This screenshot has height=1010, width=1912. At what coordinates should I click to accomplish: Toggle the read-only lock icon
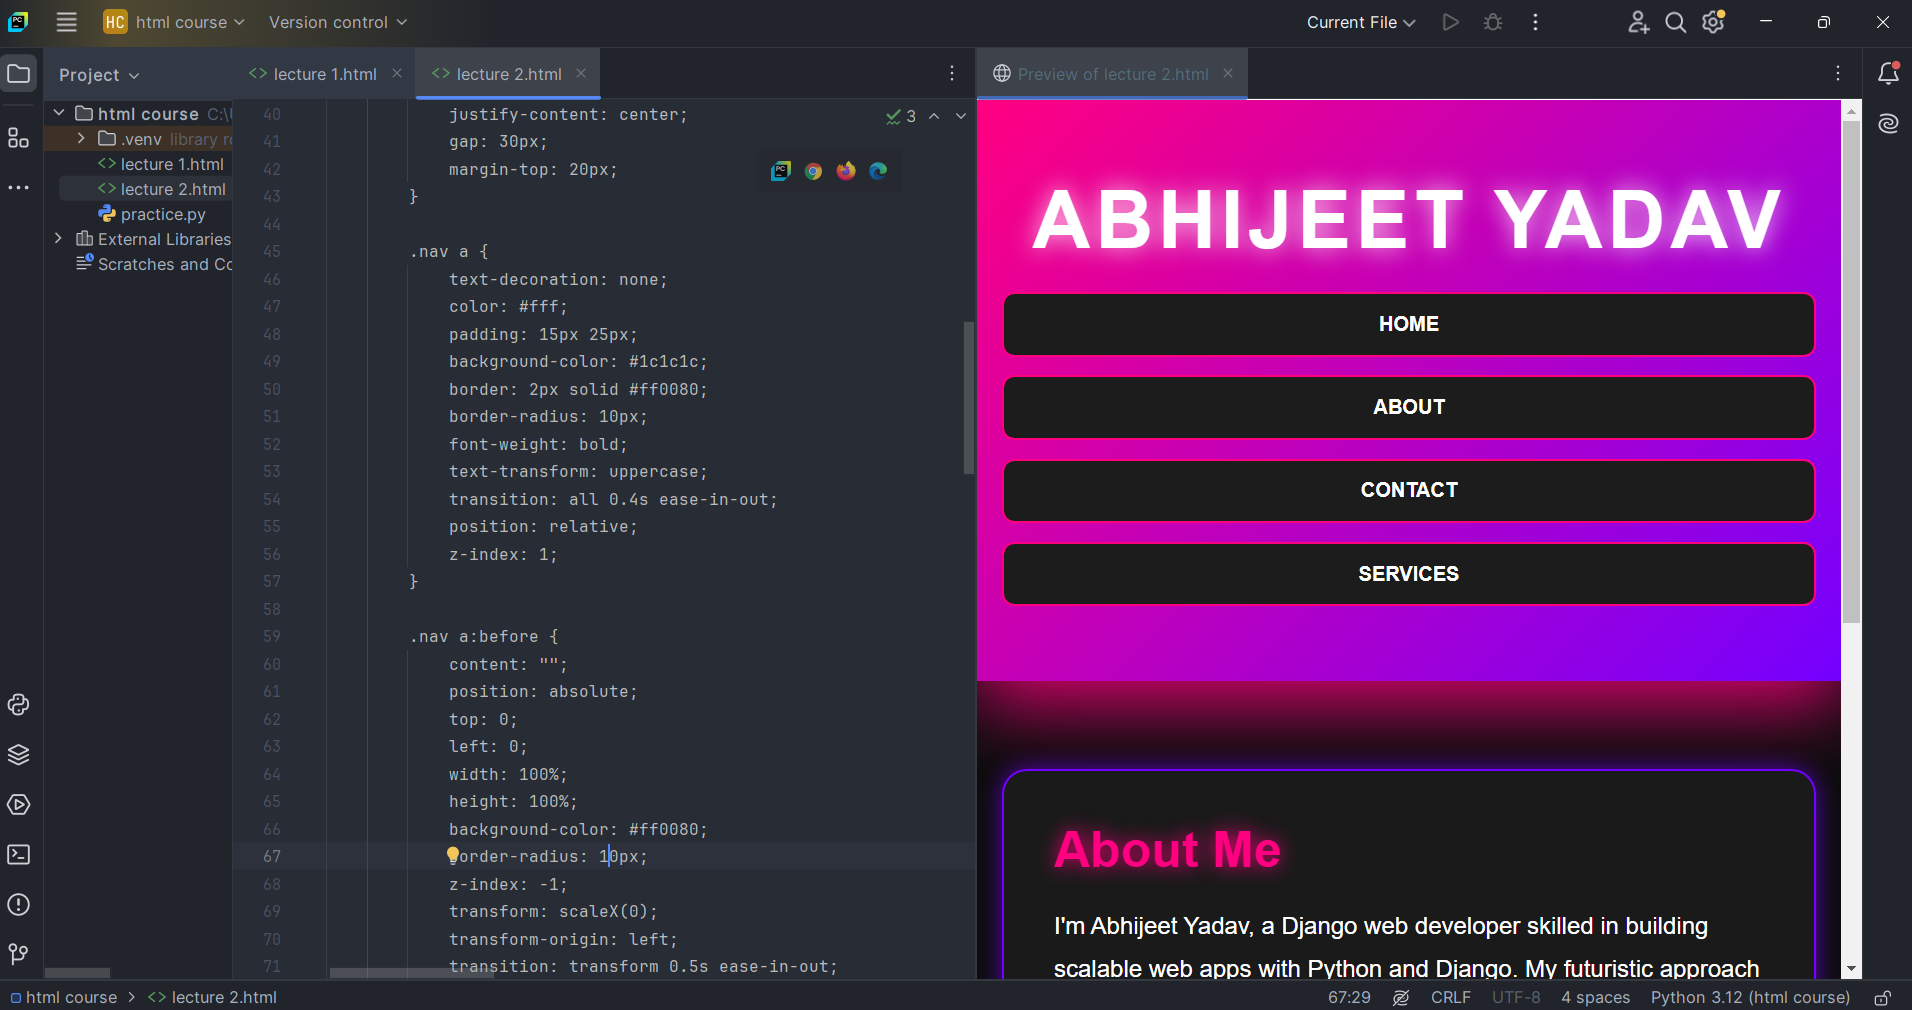[1882, 997]
